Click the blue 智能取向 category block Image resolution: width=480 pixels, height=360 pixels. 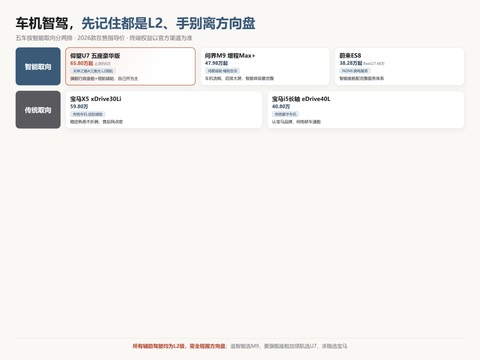[x=38, y=66]
